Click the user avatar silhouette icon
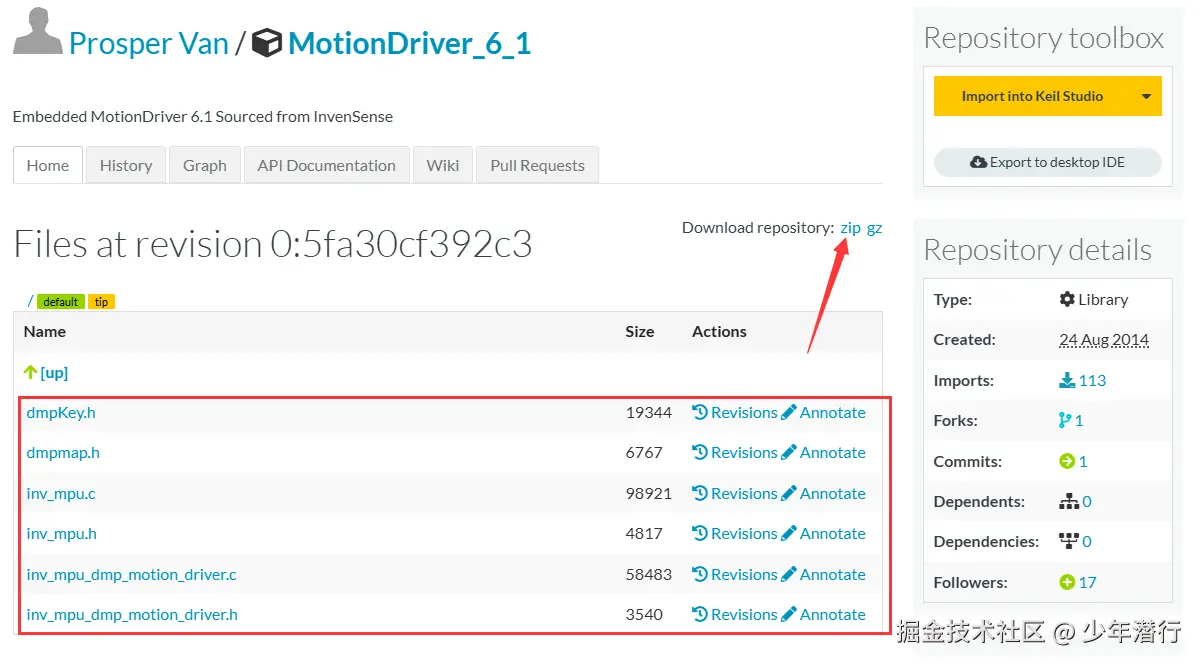This screenshot has width=1201, height=665. coord(38,30)
